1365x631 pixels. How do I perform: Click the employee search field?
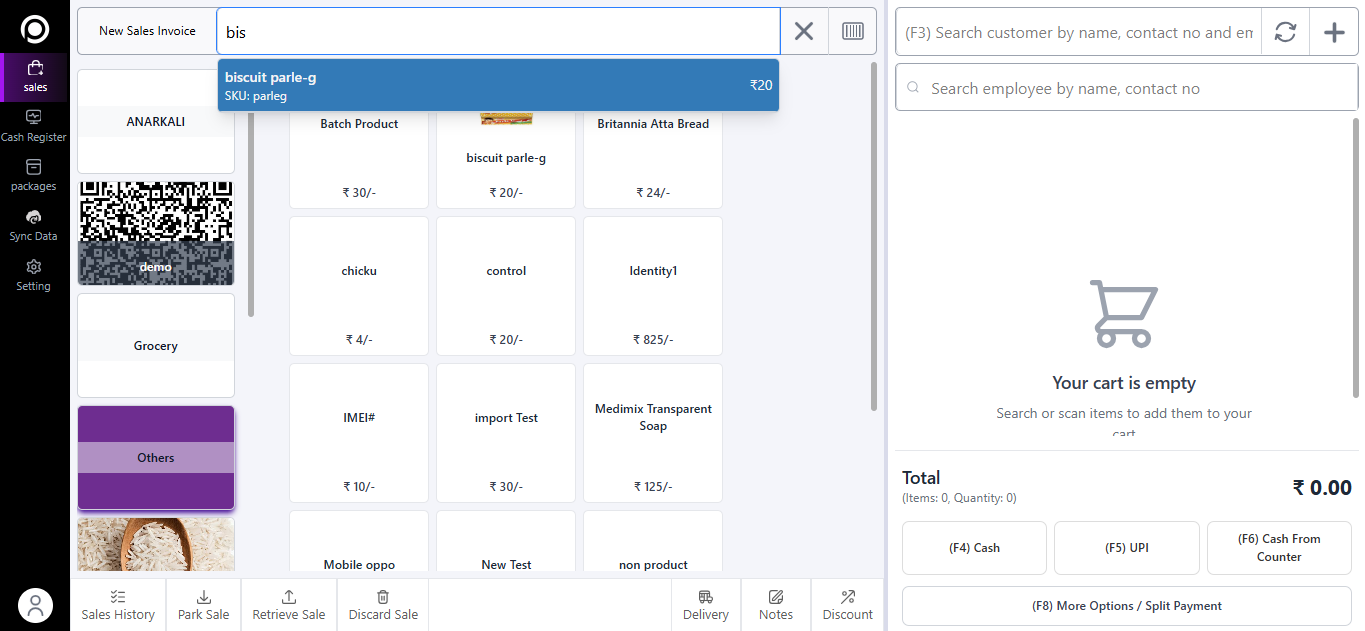click(x=1126, y=89)
